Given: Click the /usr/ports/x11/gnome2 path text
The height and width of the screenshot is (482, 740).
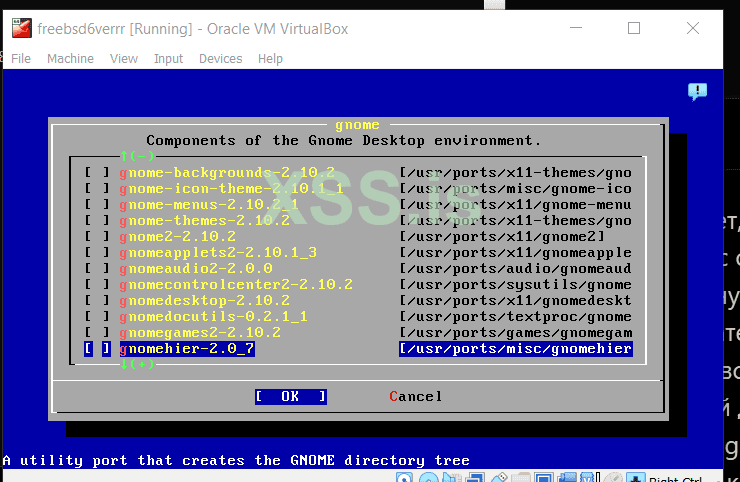Looking at the screenshot, I should coord(502,237).
